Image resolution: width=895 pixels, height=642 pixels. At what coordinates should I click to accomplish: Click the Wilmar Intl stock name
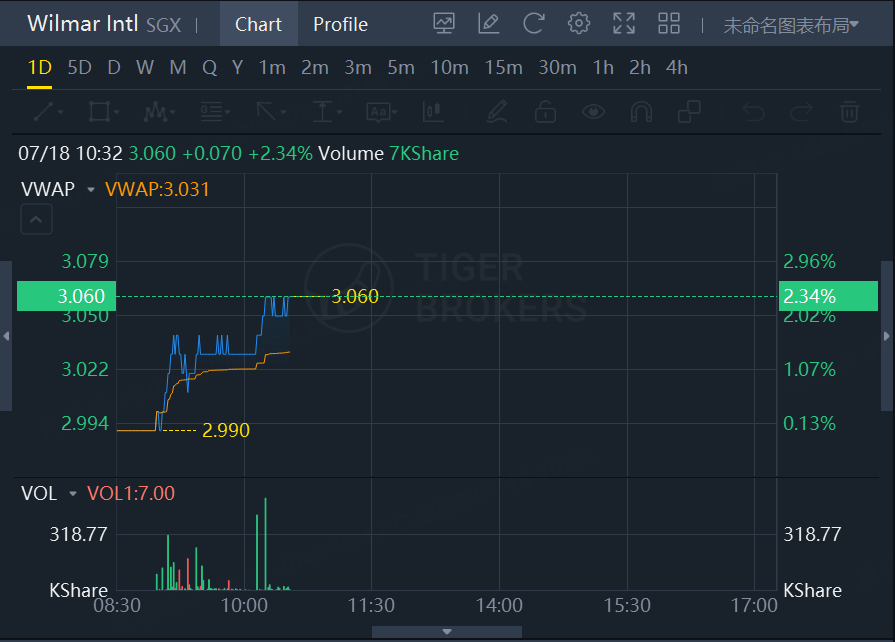pyautogui.click(x=83, y=24)
